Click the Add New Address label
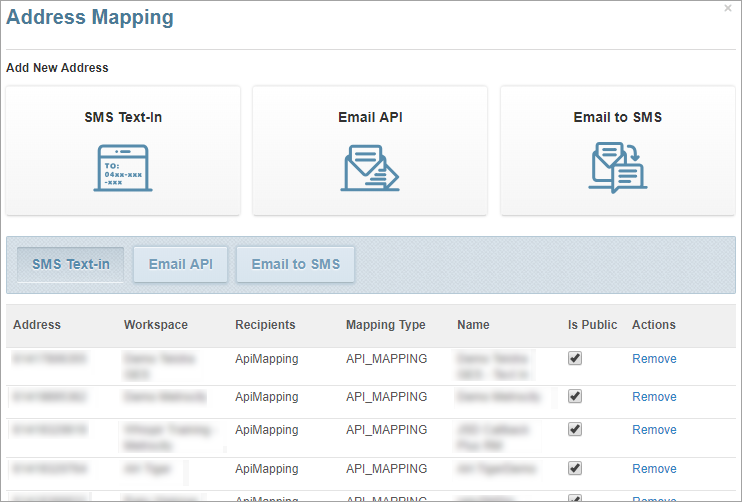 (57, 68)
